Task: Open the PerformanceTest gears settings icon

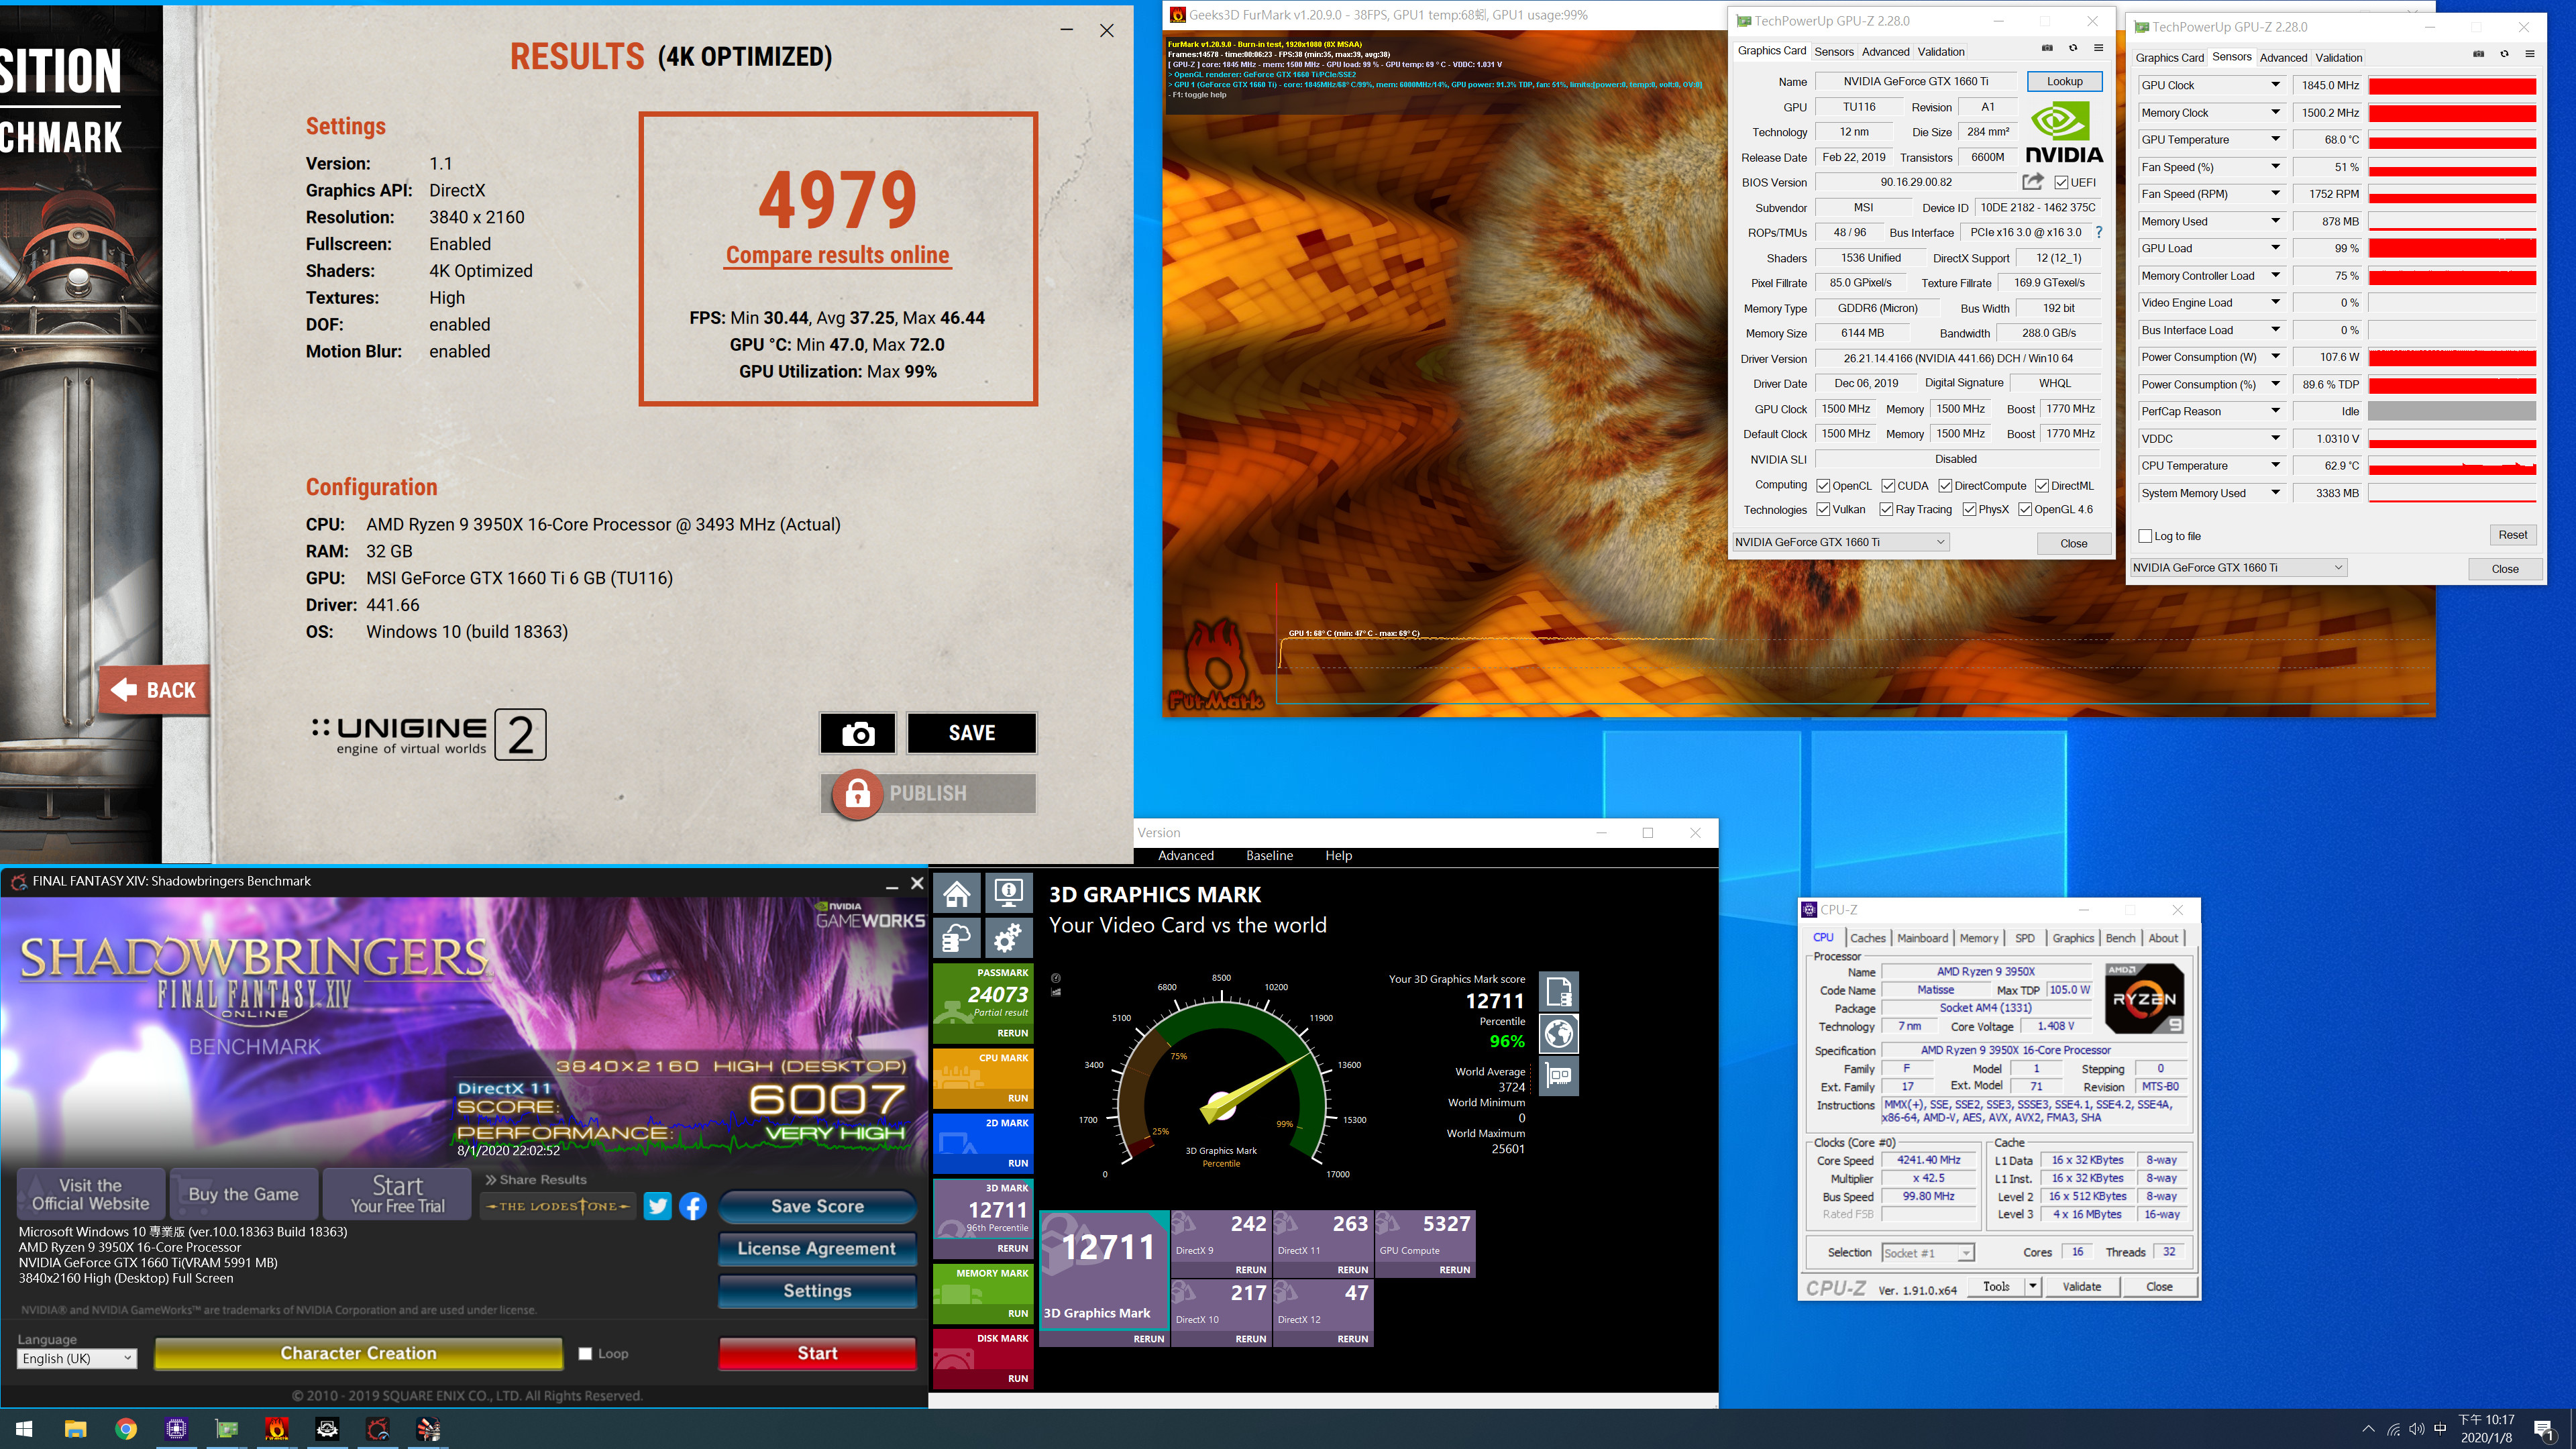Action: [1008, 938]
